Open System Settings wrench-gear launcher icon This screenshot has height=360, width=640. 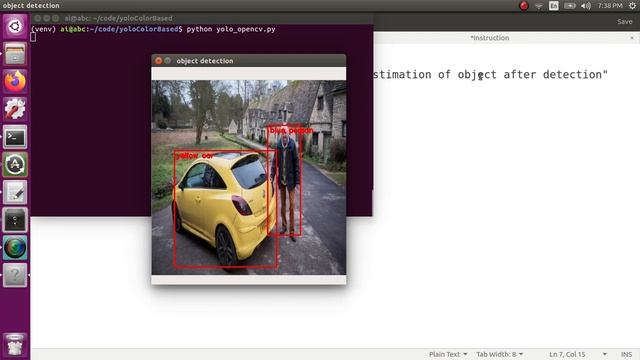point(15,109)
